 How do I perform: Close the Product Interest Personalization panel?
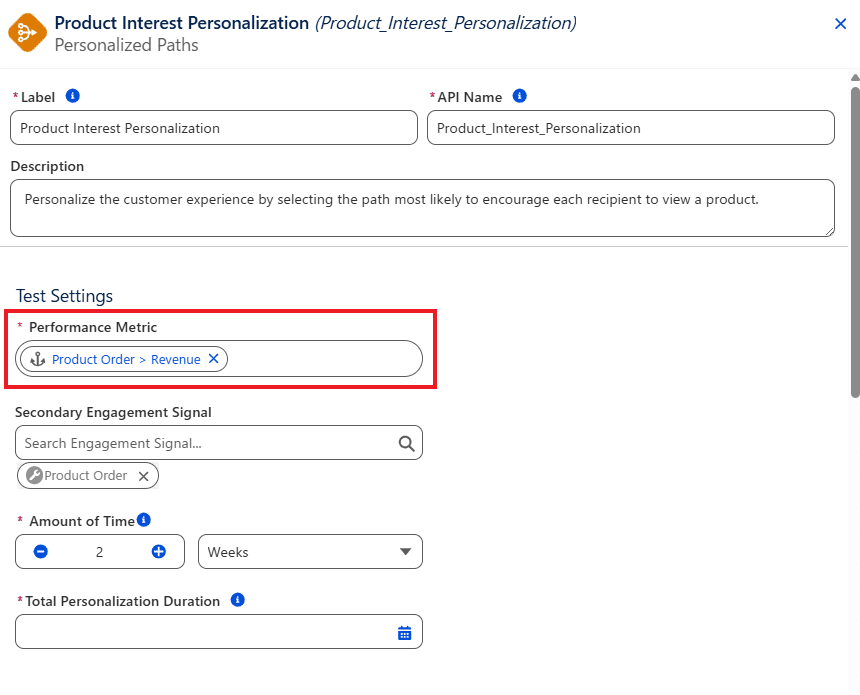pyautogui.click(x=840, y=24)
